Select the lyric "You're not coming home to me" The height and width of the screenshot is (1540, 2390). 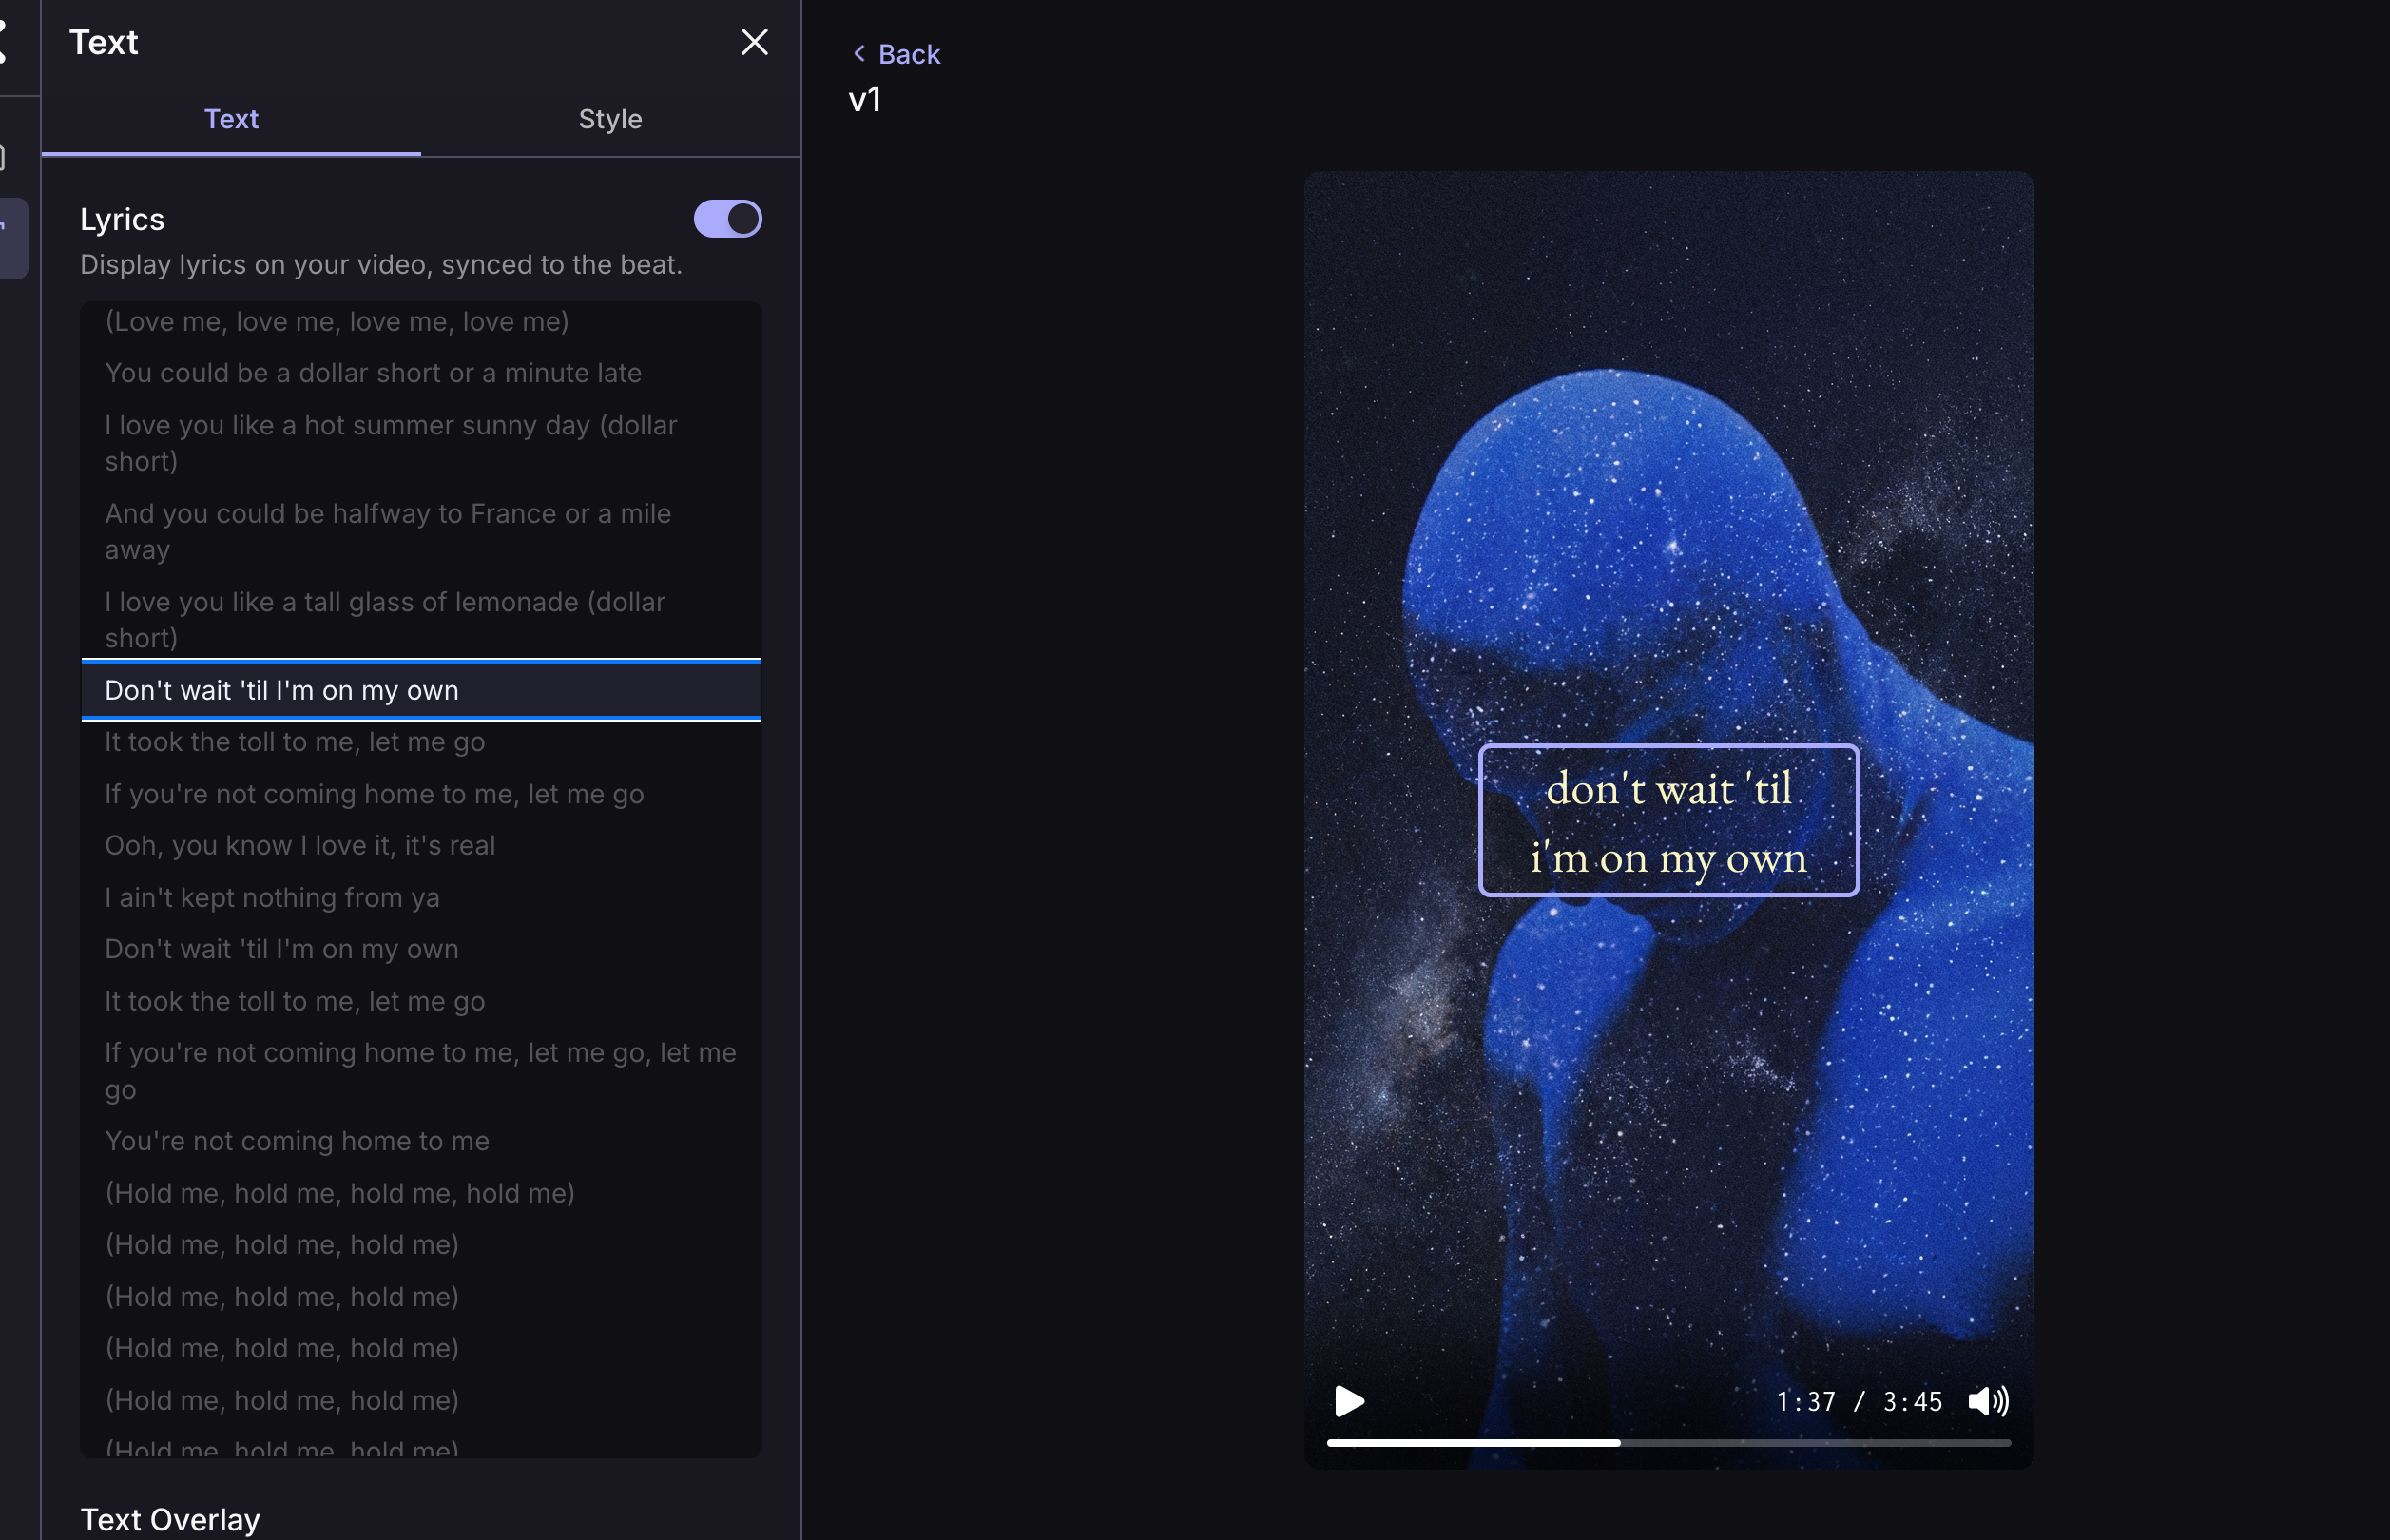(x=297, y=1140)
